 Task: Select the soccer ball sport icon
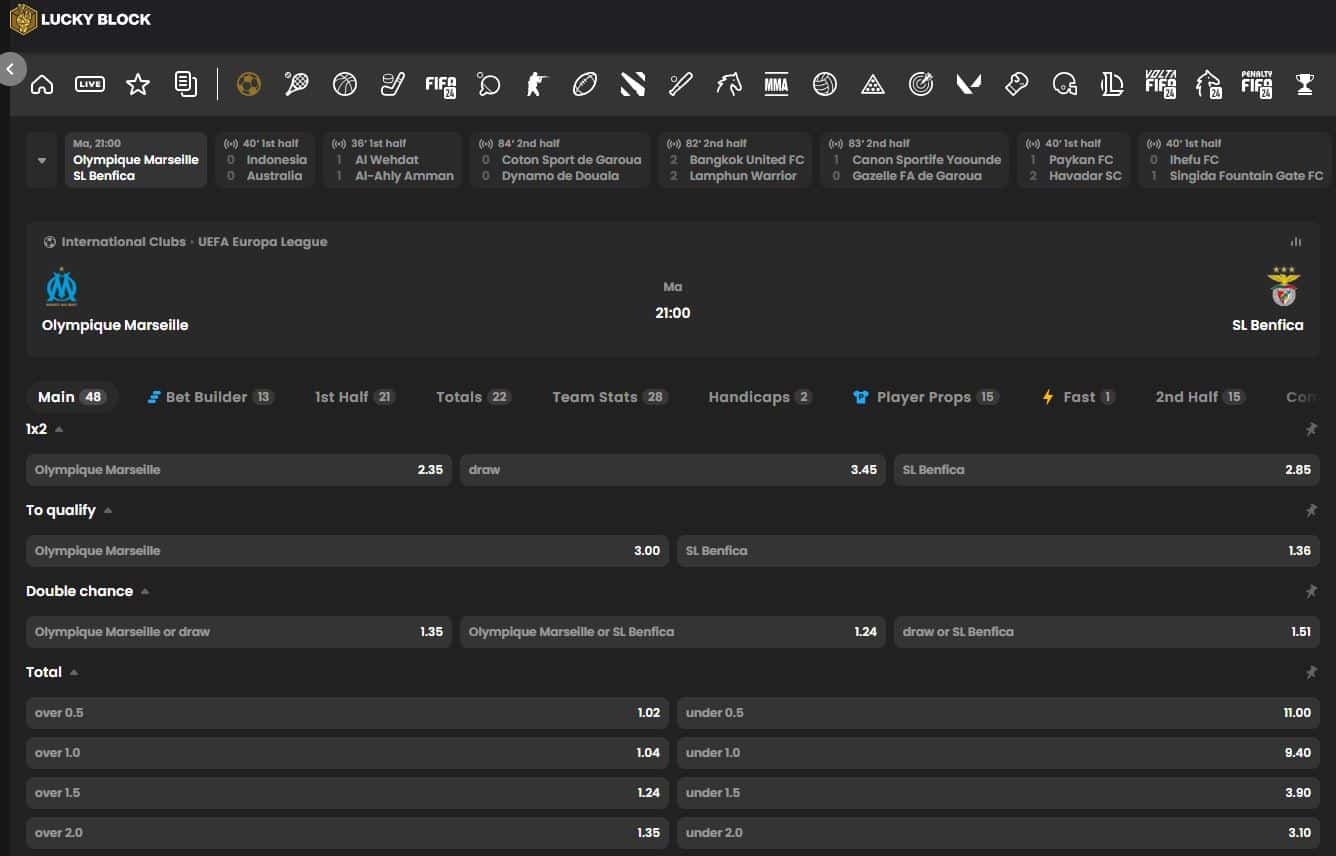249,84
